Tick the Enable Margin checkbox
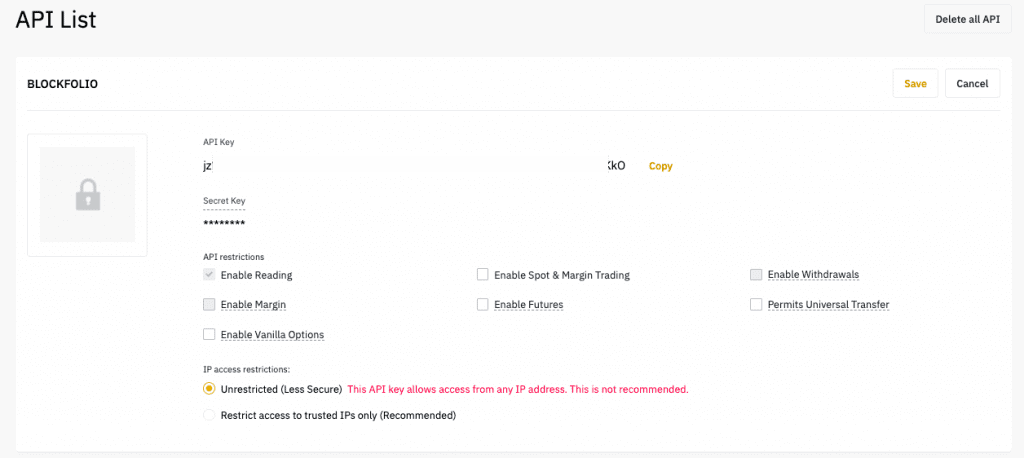Image resolution: width=1024 pixels, height=458 pixels. tap(209, 304)
